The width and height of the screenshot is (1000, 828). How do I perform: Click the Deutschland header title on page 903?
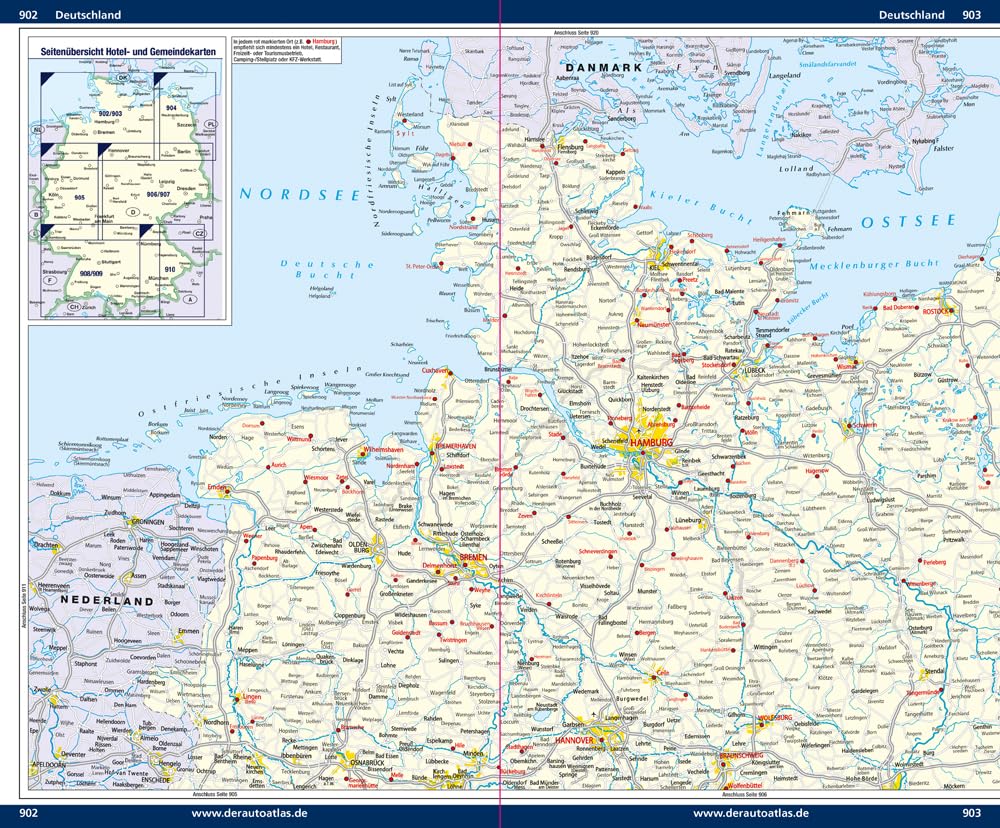click(x=911, y=14)
